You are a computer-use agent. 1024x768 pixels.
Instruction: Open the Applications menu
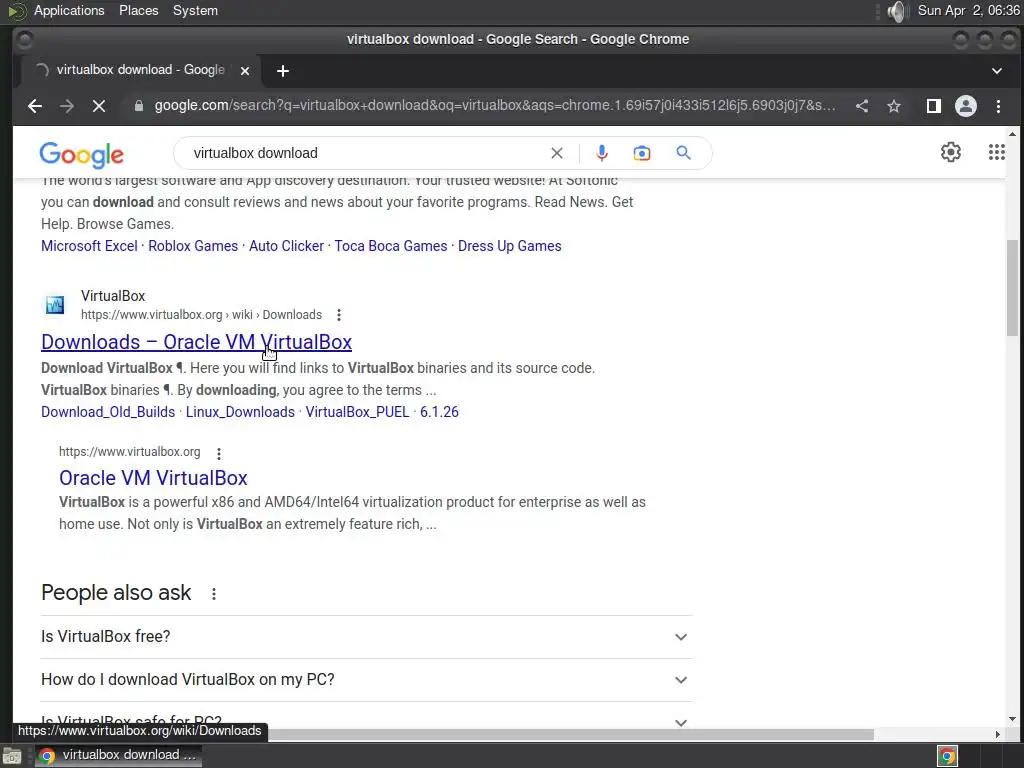69,10
